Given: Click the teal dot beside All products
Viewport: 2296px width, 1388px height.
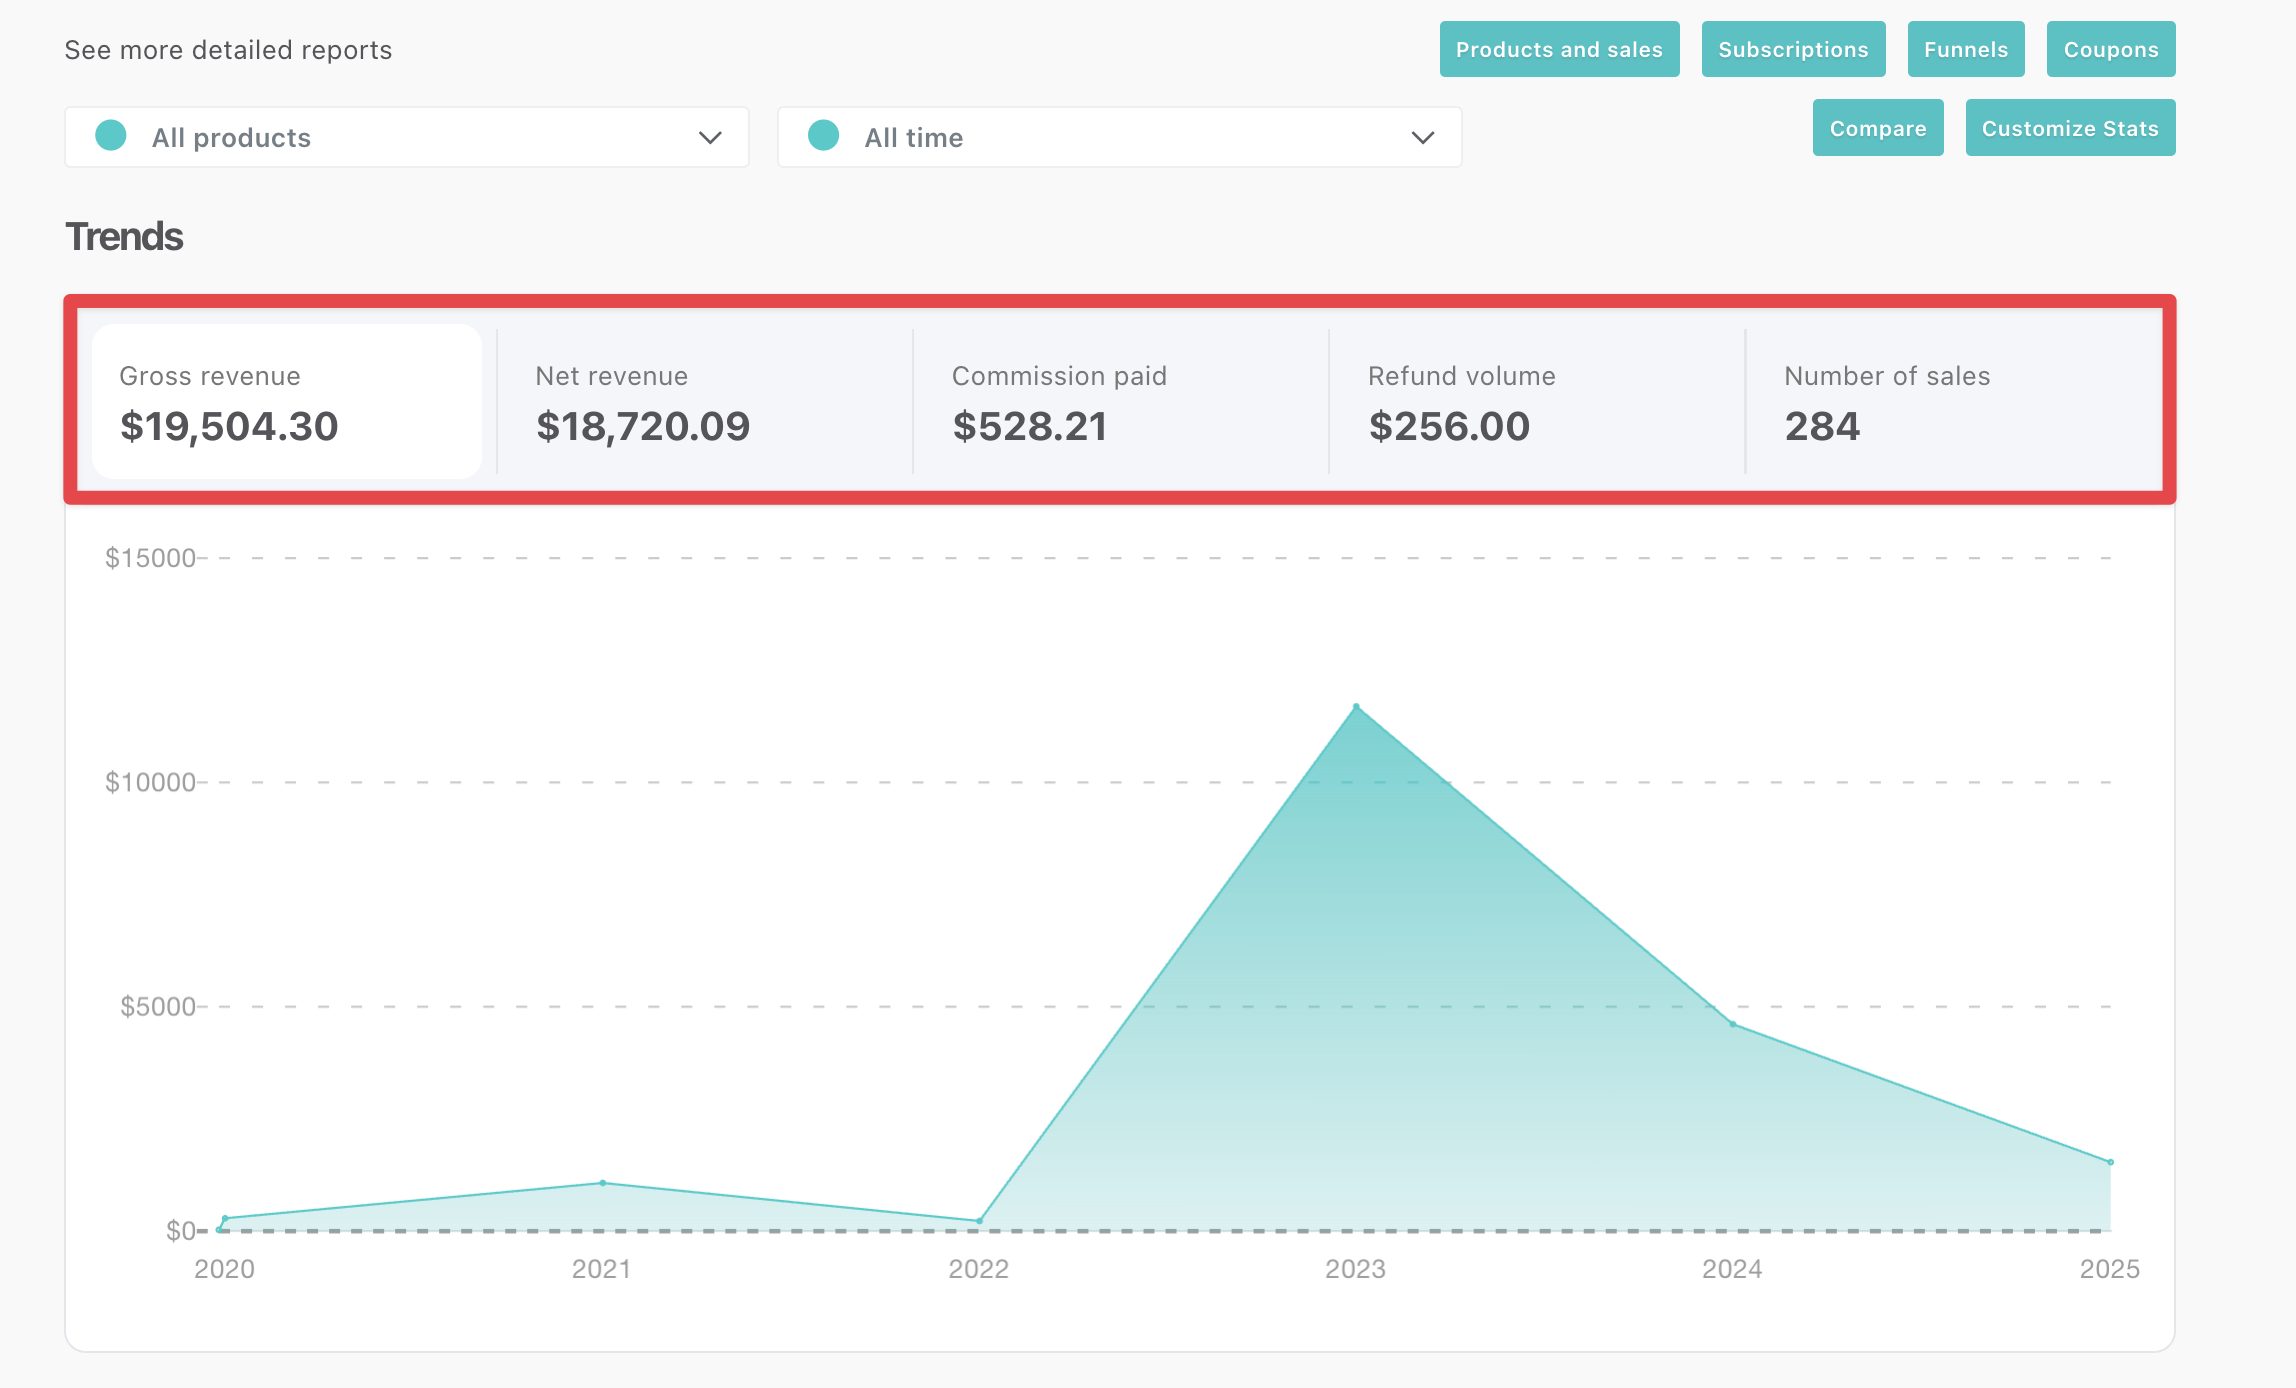Looking at the screenshot, I should (x=111, y=136).
